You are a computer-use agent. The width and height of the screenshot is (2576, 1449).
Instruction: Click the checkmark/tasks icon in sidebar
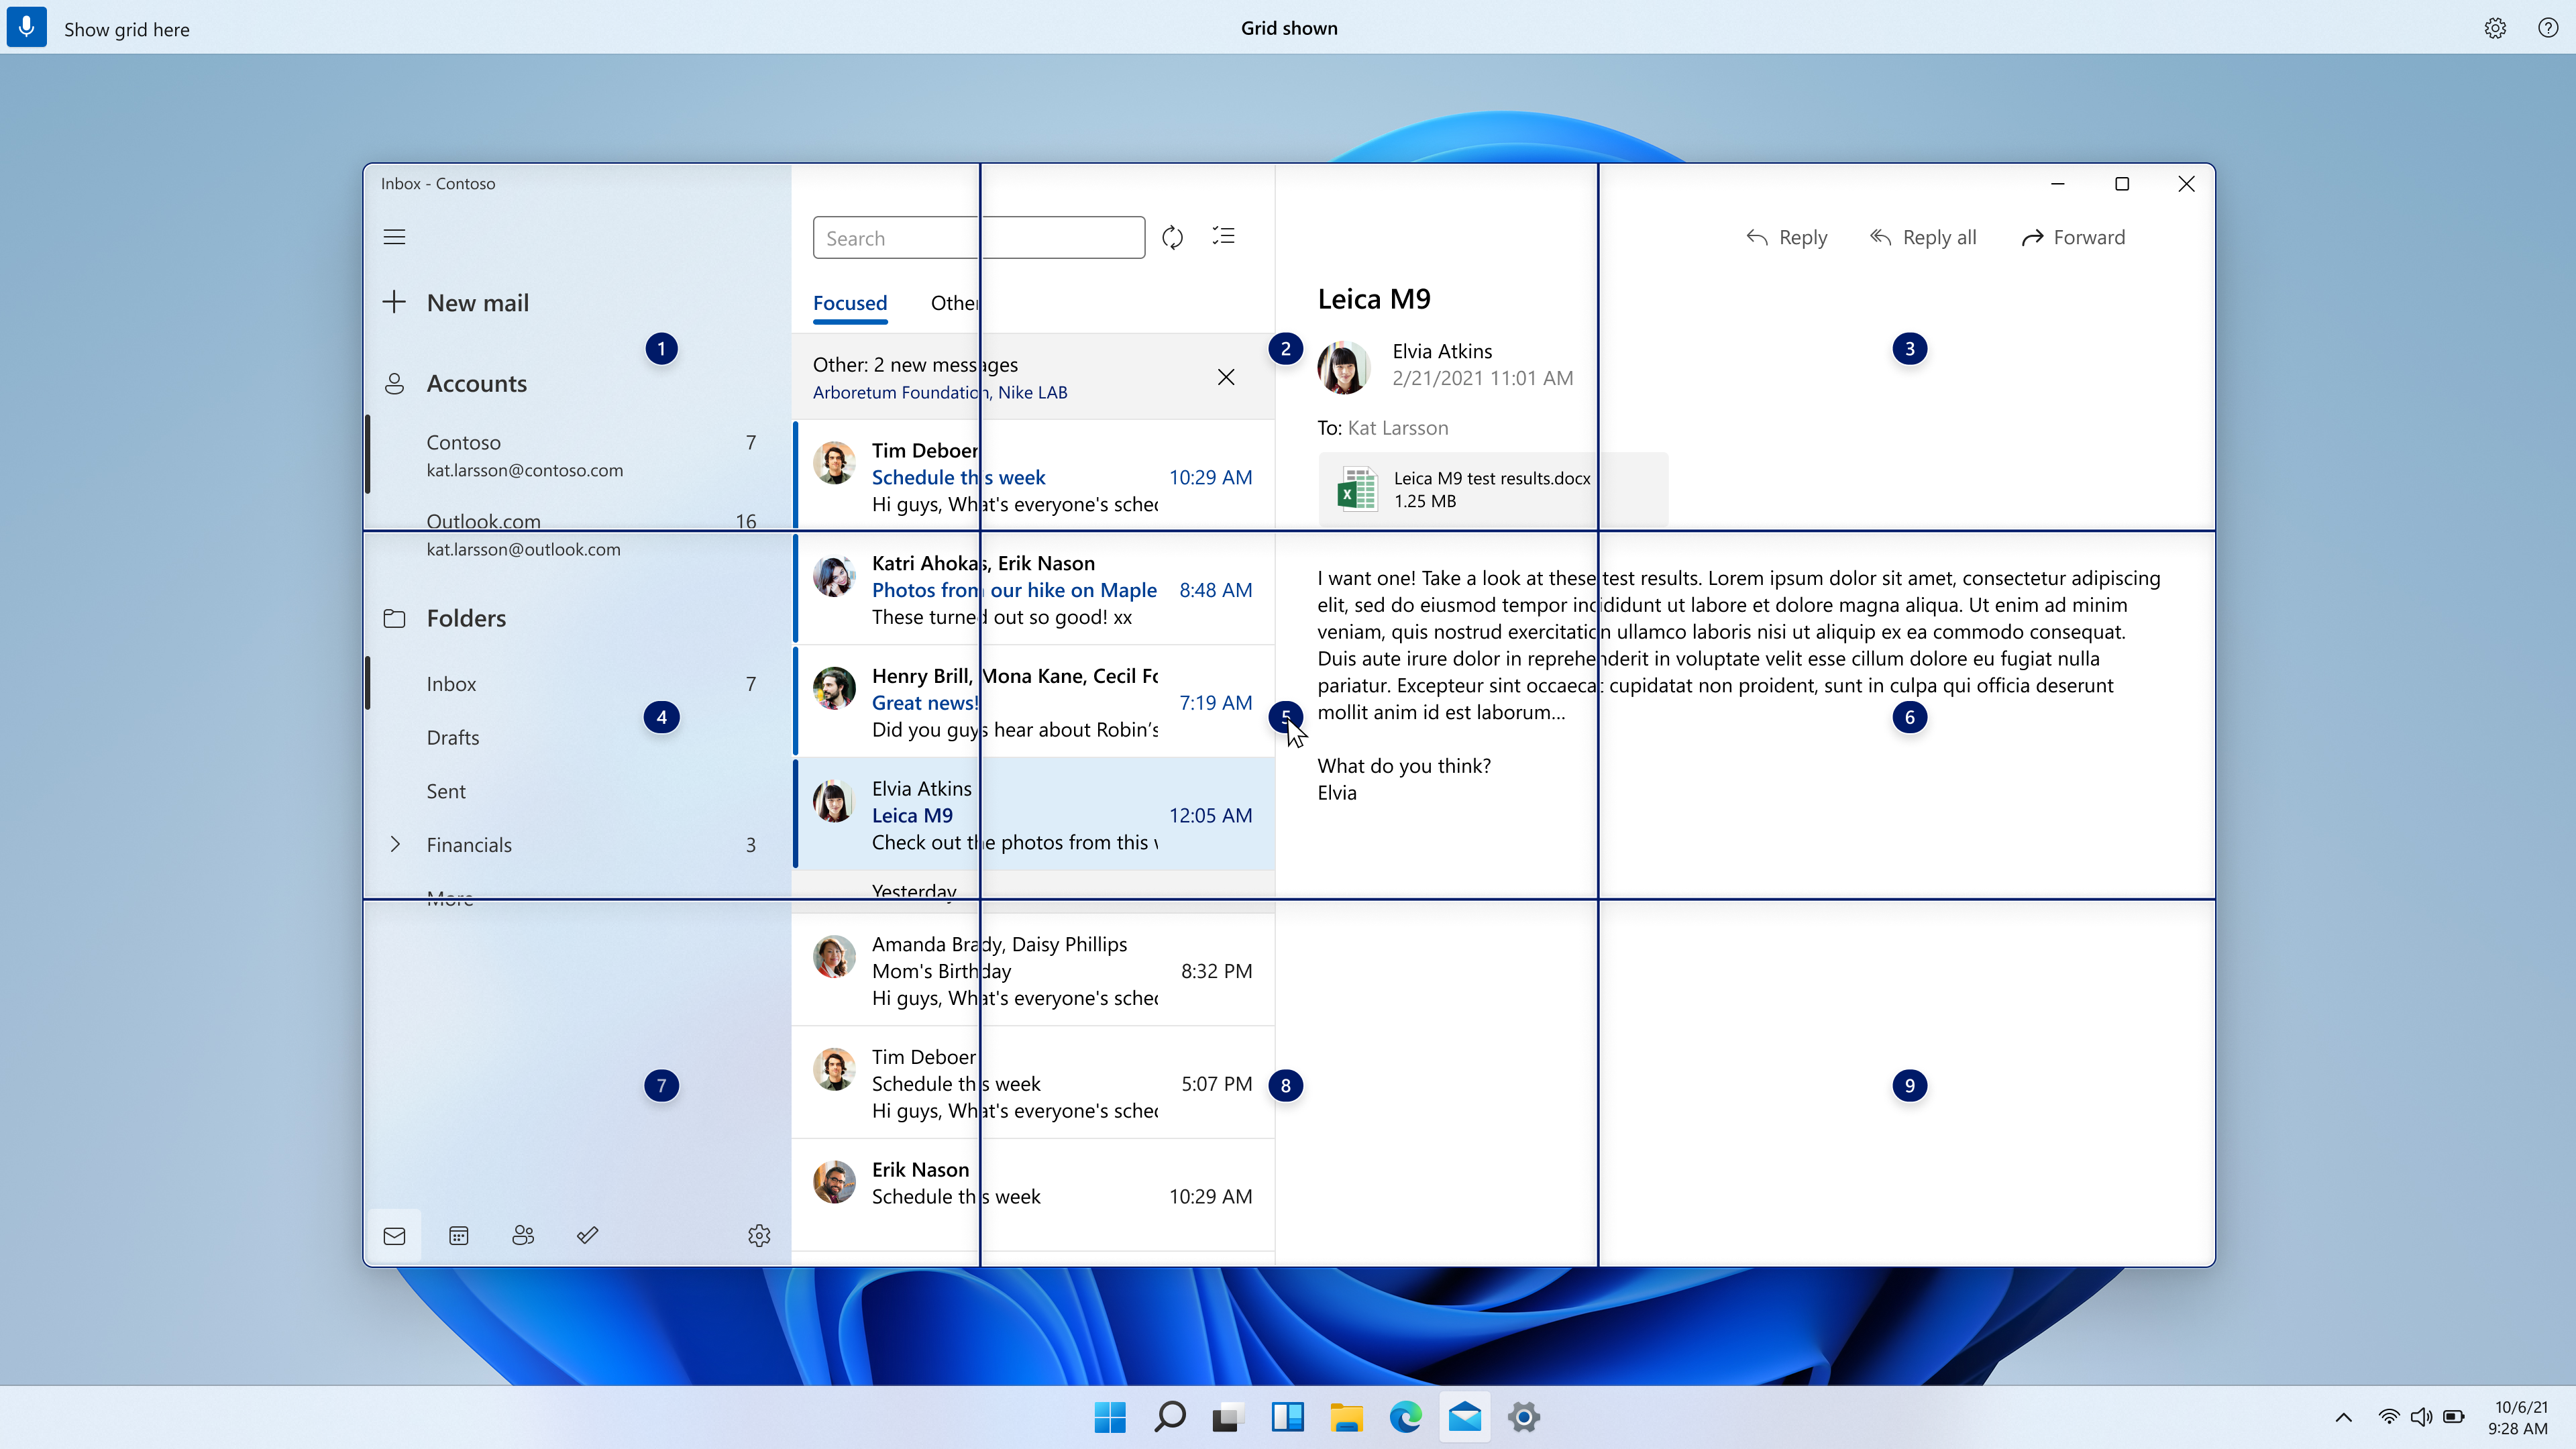point(588,1235)
